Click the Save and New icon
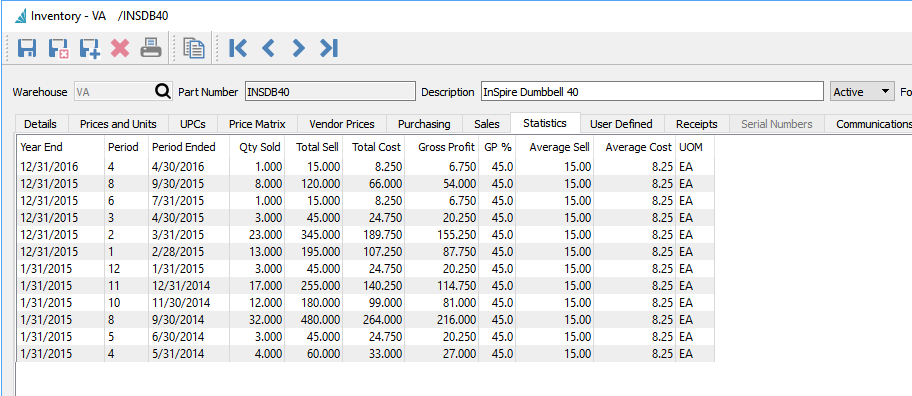 coord(90,48)
